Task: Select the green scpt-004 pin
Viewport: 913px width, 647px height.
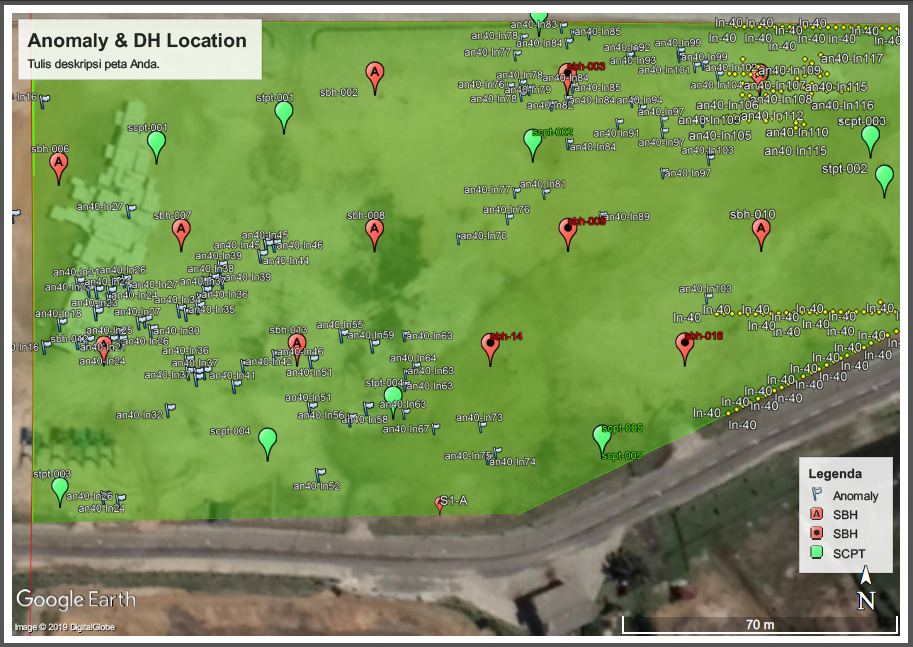Action: [267, 440]
